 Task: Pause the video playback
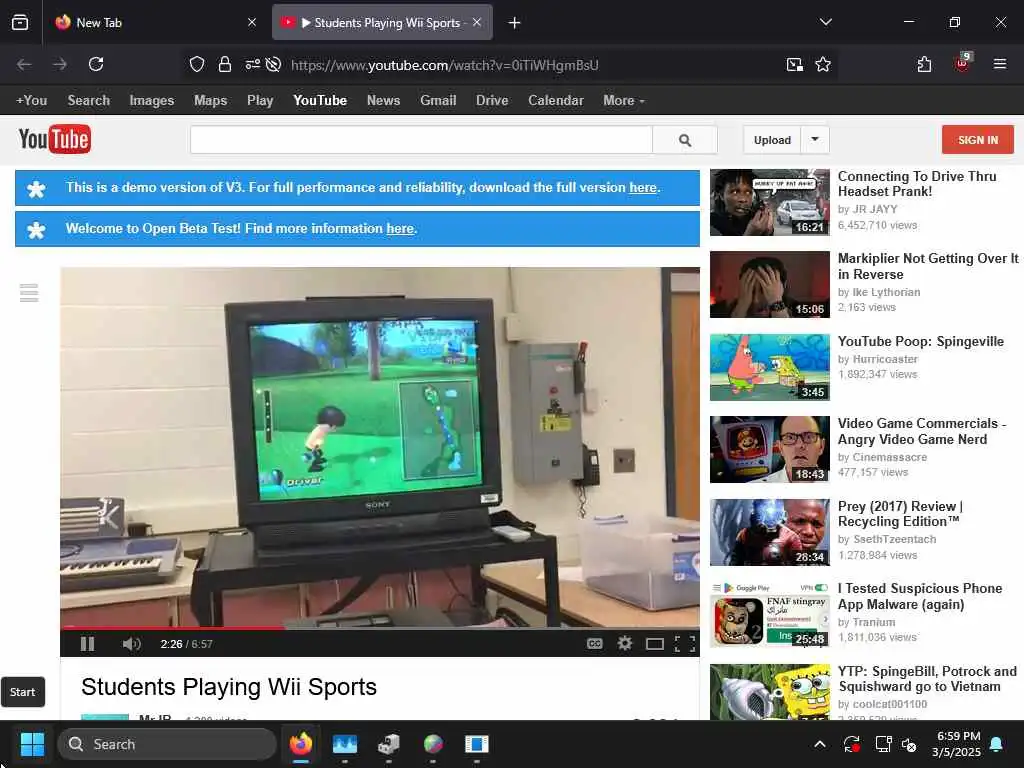[88, 644]
